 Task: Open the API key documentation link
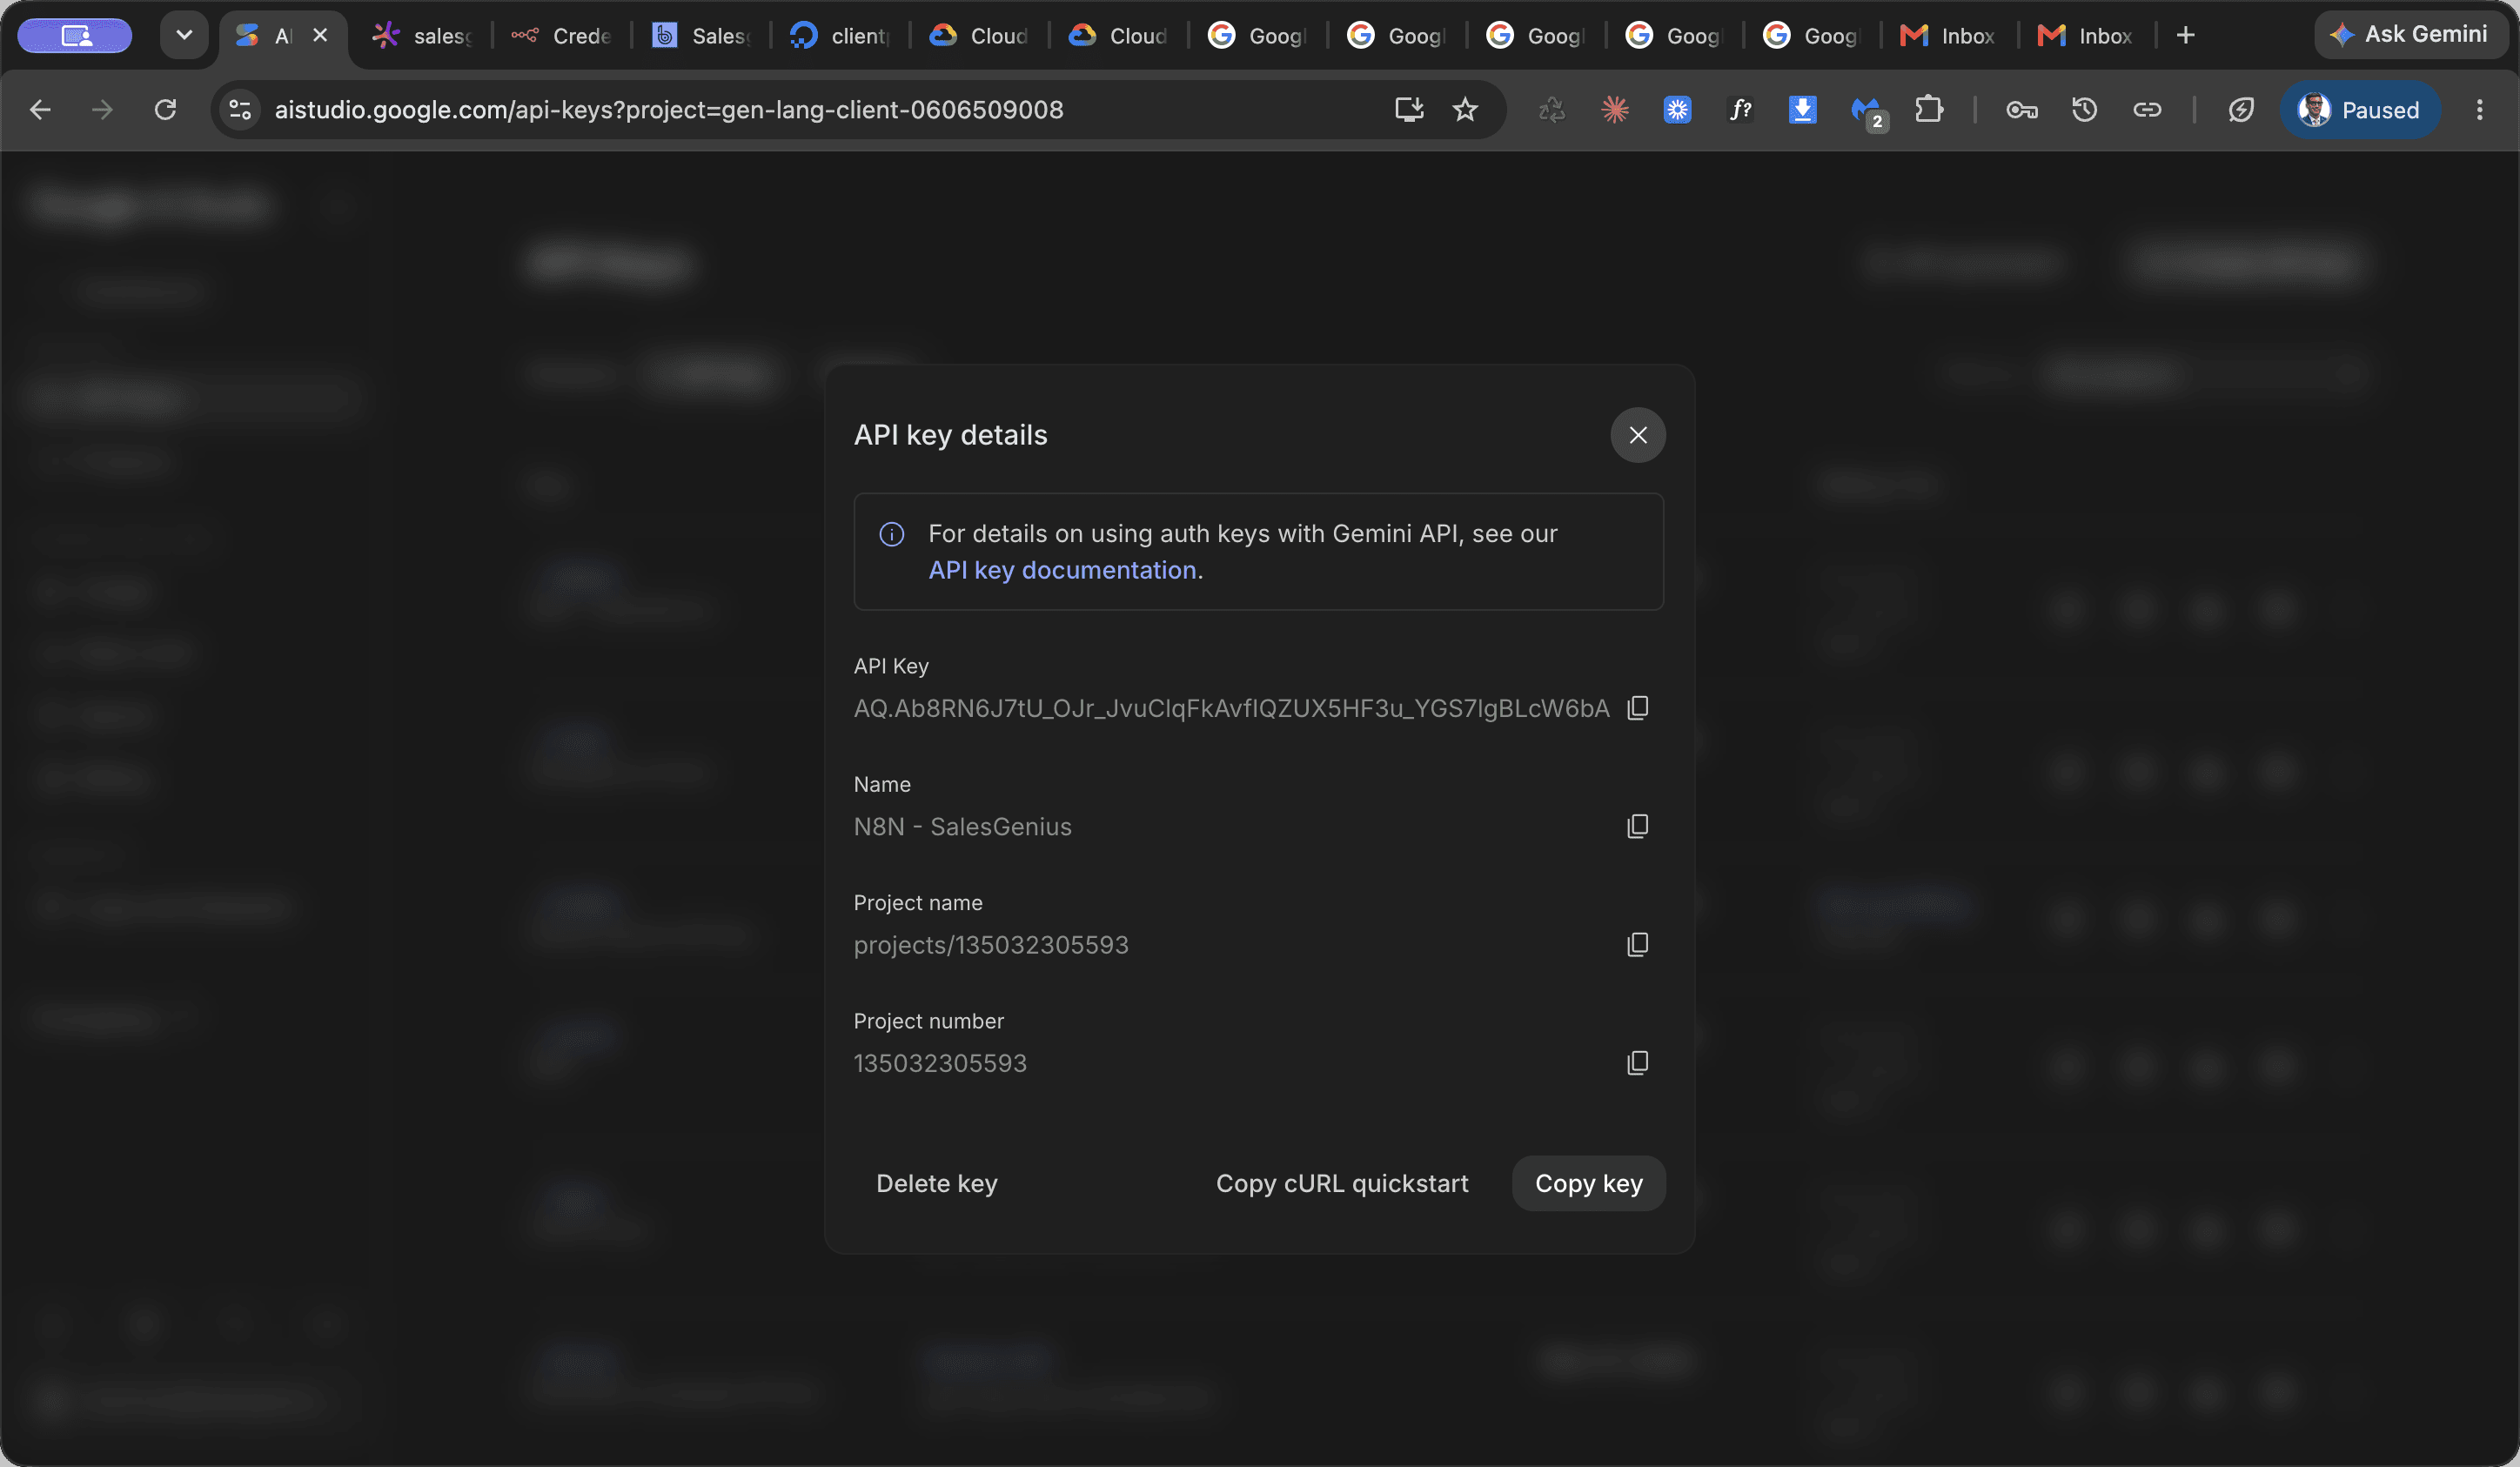[1062, 570]
